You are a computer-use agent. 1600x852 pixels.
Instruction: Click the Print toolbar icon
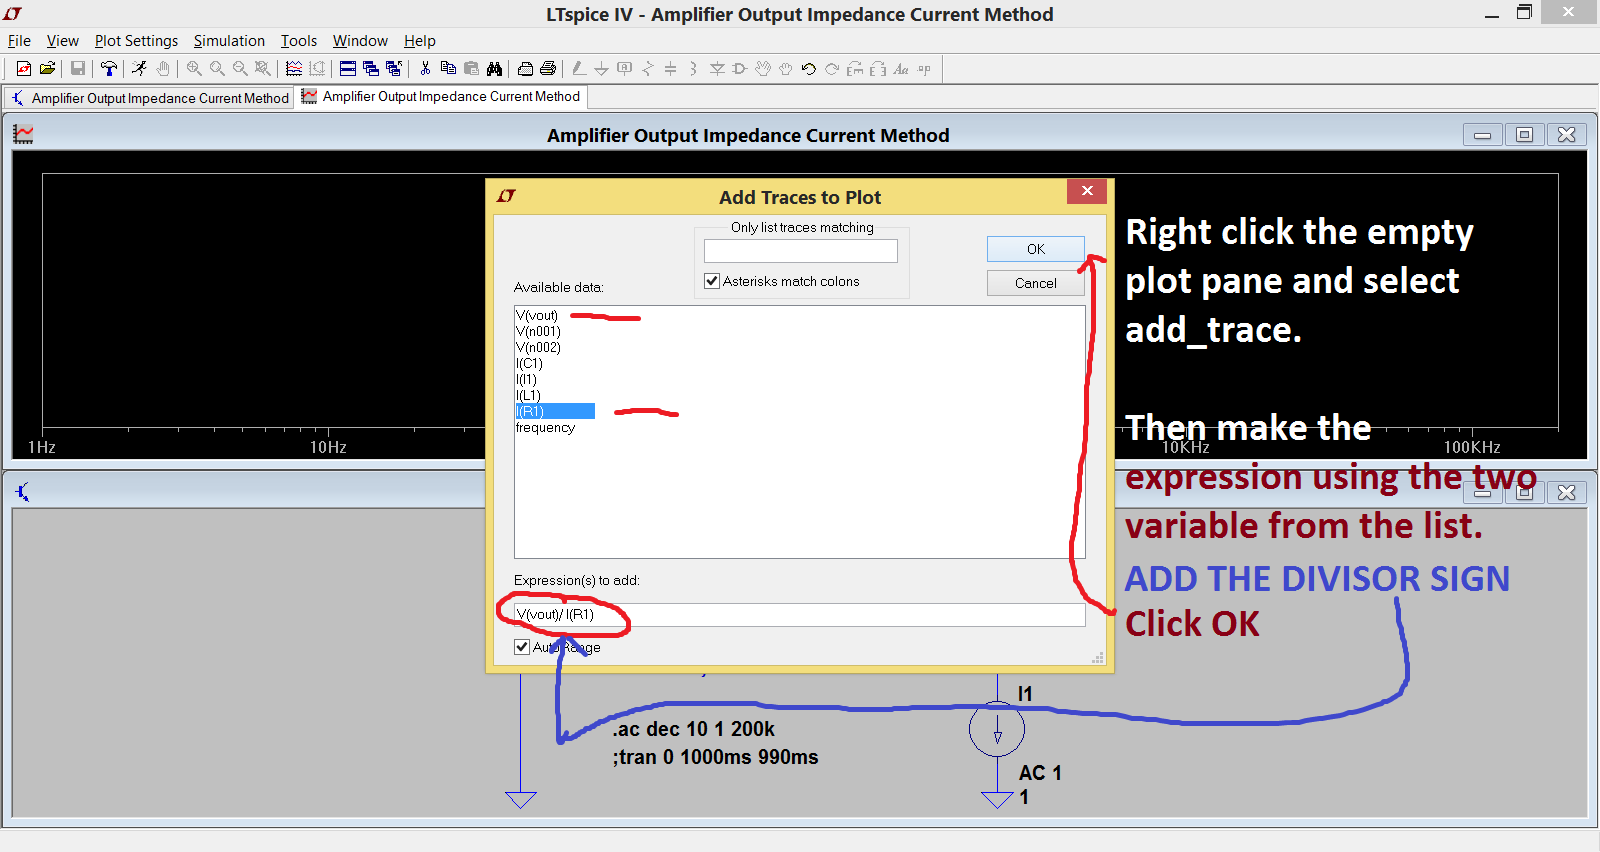[548, 68]
